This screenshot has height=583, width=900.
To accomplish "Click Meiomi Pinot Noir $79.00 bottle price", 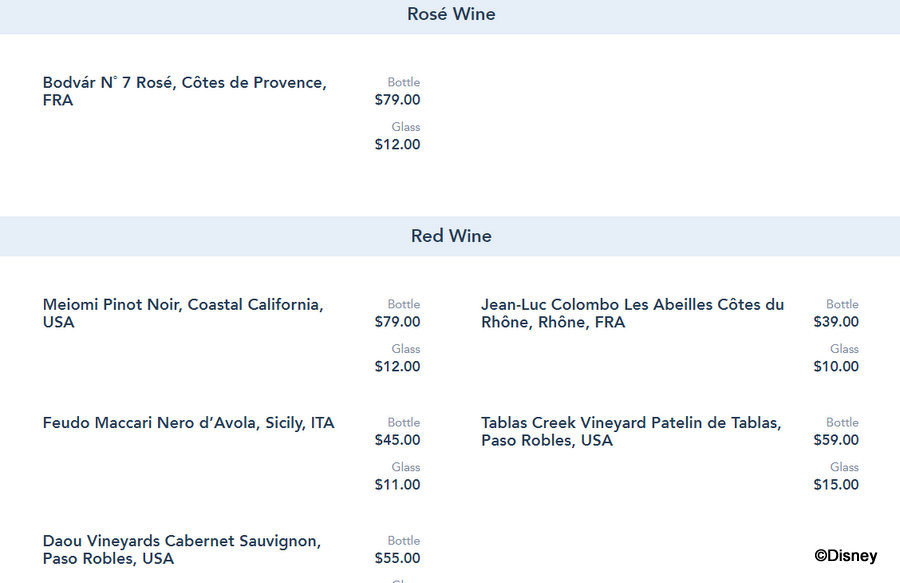I will [397, 322].
